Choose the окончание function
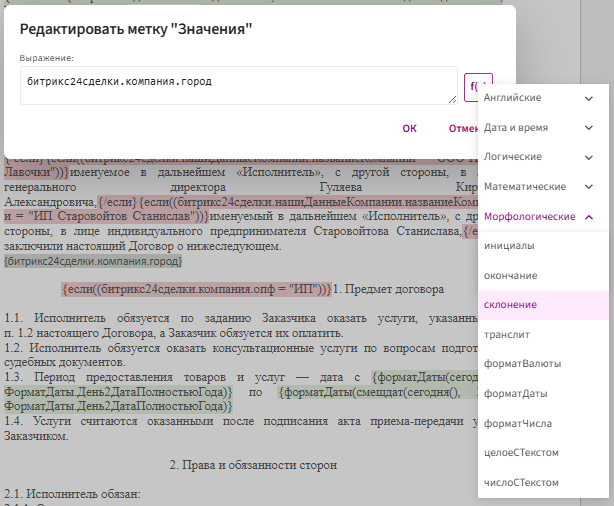This screenshot has height=506, width=614. [x=512, y=275]
